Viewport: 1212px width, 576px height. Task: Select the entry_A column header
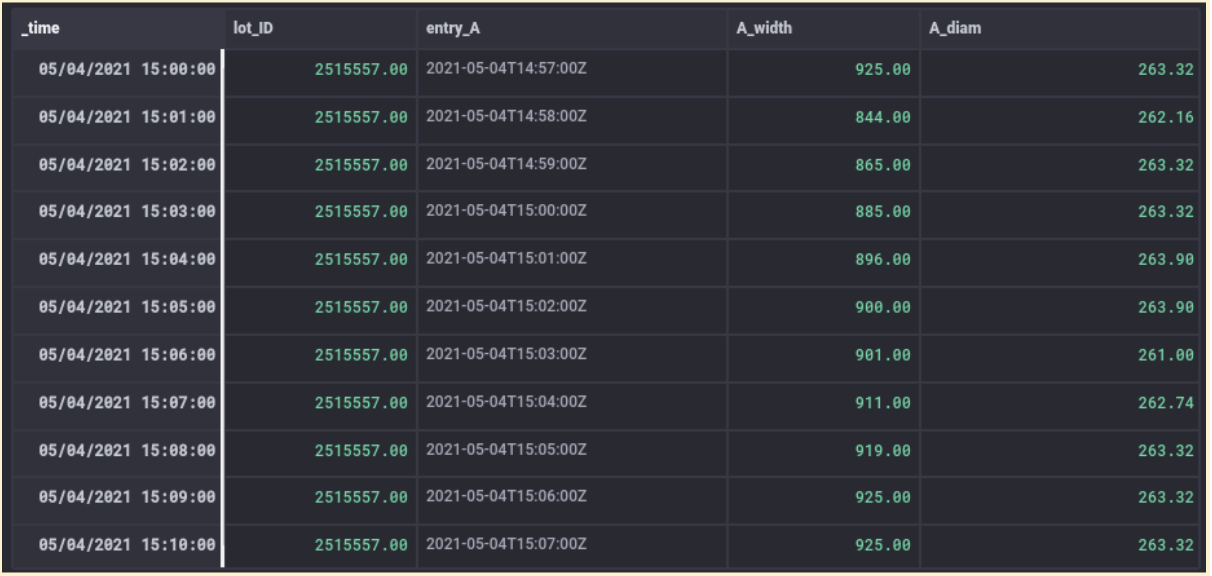572,29
